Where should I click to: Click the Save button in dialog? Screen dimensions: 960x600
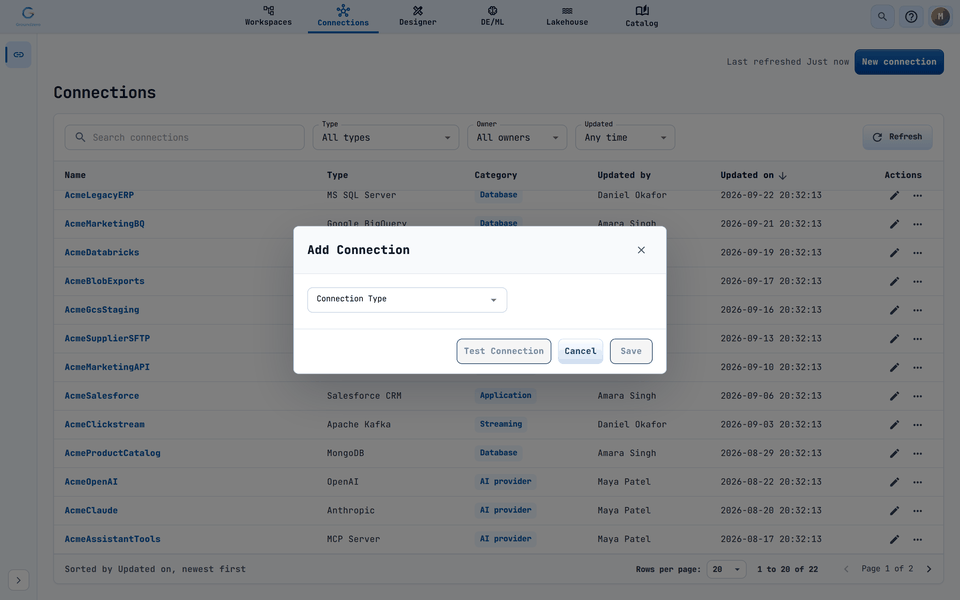(631, 351)
